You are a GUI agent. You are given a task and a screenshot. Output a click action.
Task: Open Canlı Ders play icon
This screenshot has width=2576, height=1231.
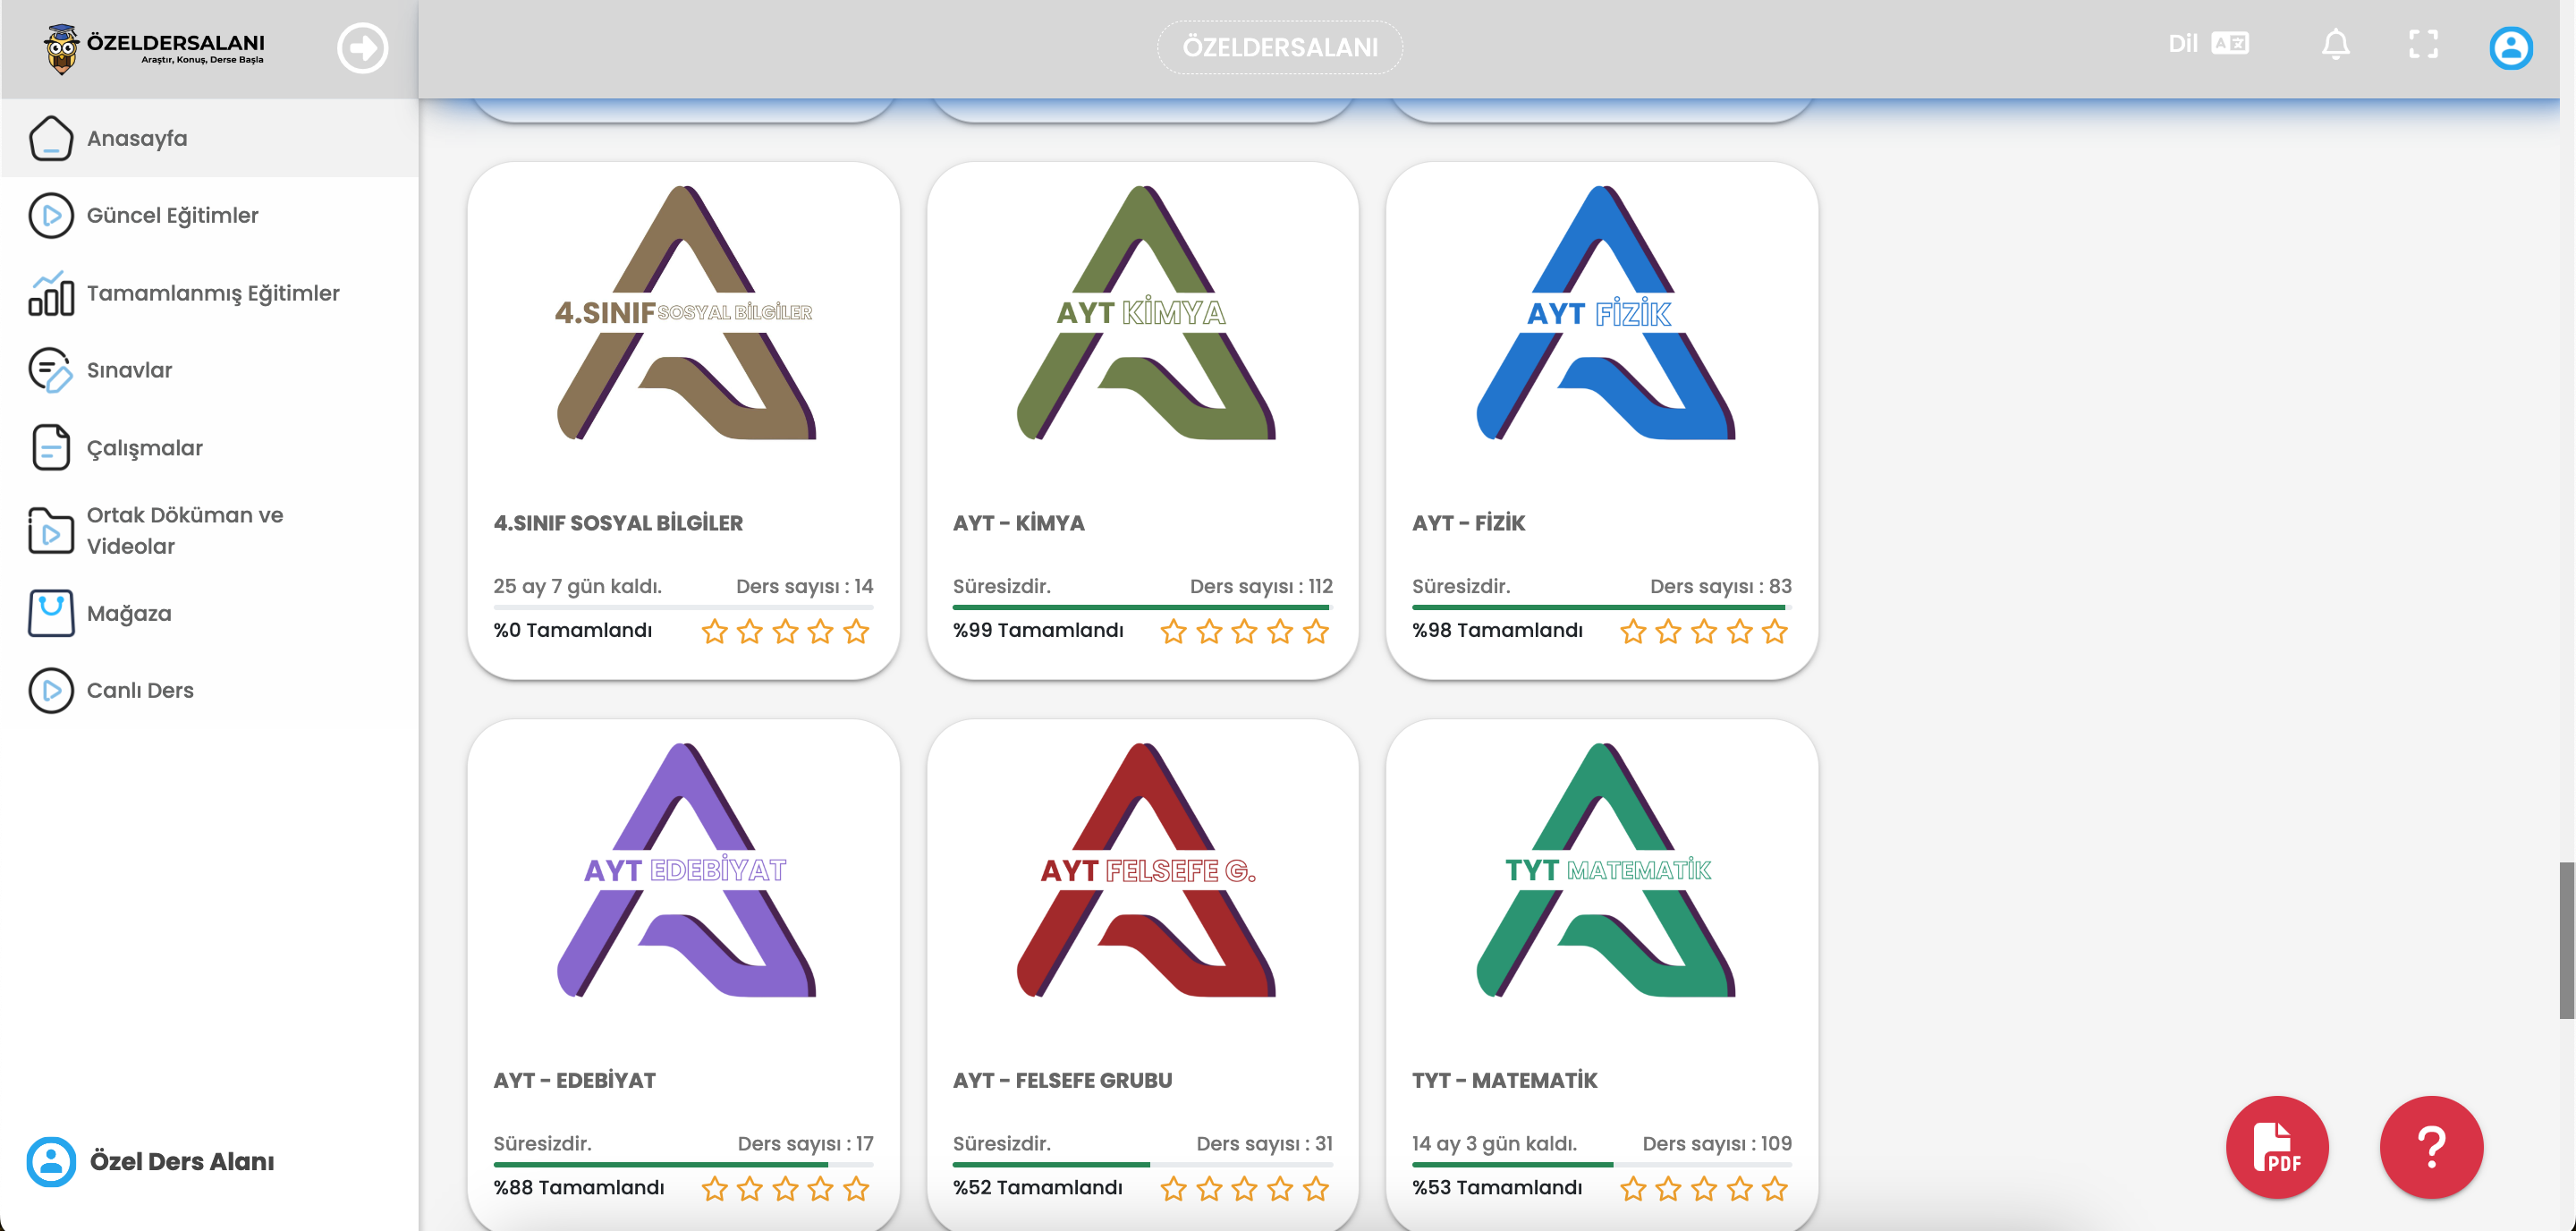51,690
